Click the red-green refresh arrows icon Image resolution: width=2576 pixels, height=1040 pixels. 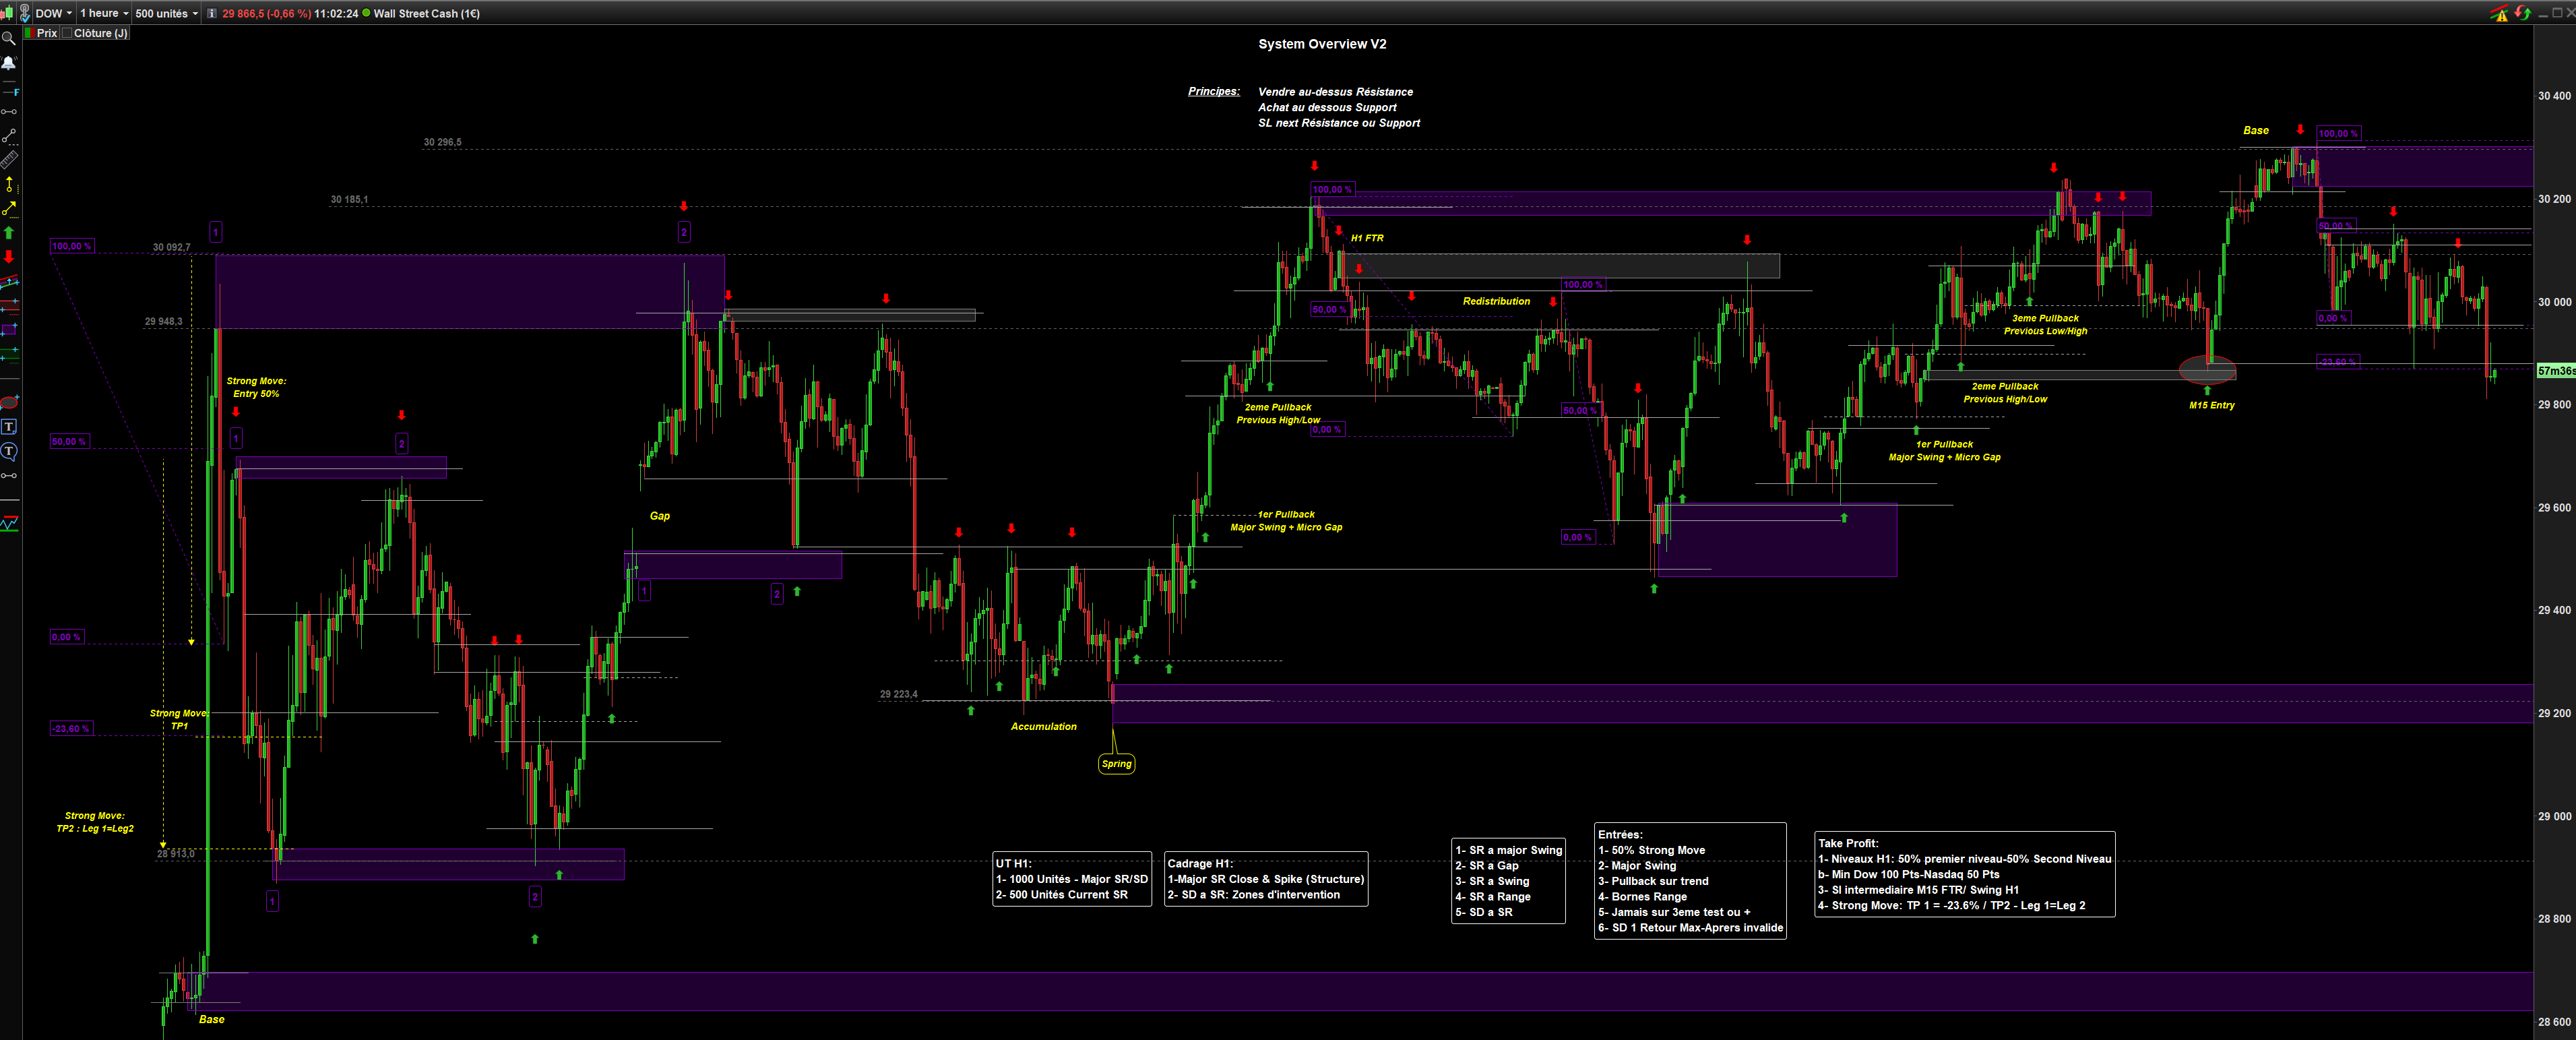pos(2523,13)
